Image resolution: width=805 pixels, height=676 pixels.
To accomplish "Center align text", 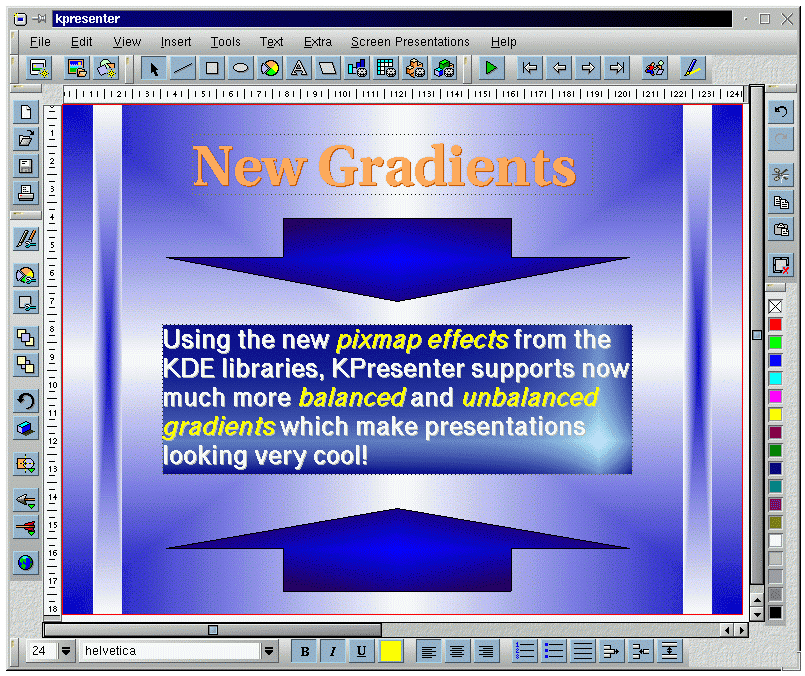I will (457, 651).
